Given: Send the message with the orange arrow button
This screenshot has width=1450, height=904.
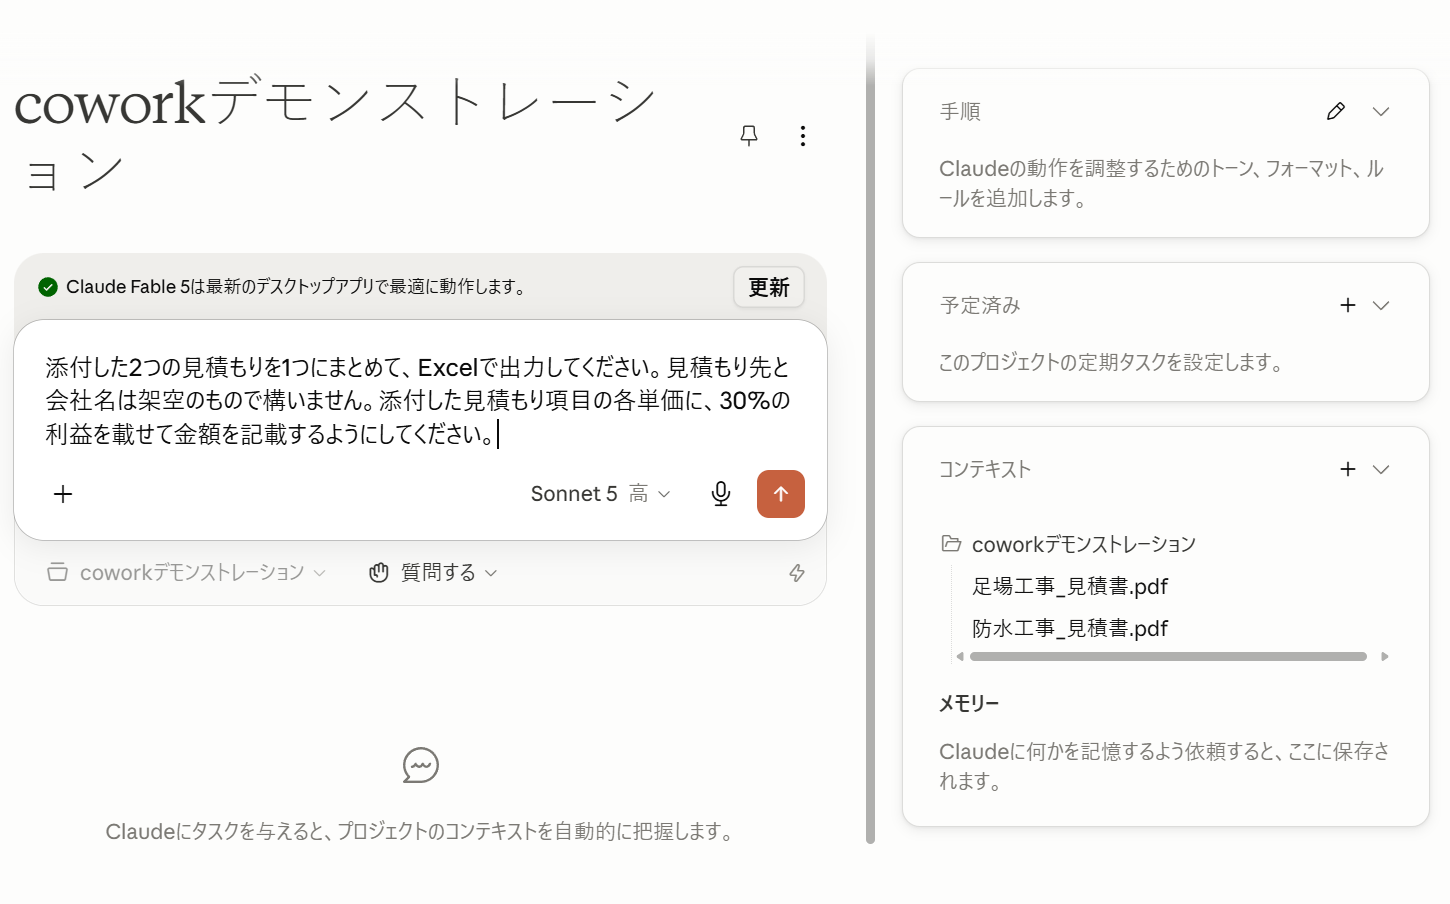Looking at the screenshot, I should [x=781, y=494].
